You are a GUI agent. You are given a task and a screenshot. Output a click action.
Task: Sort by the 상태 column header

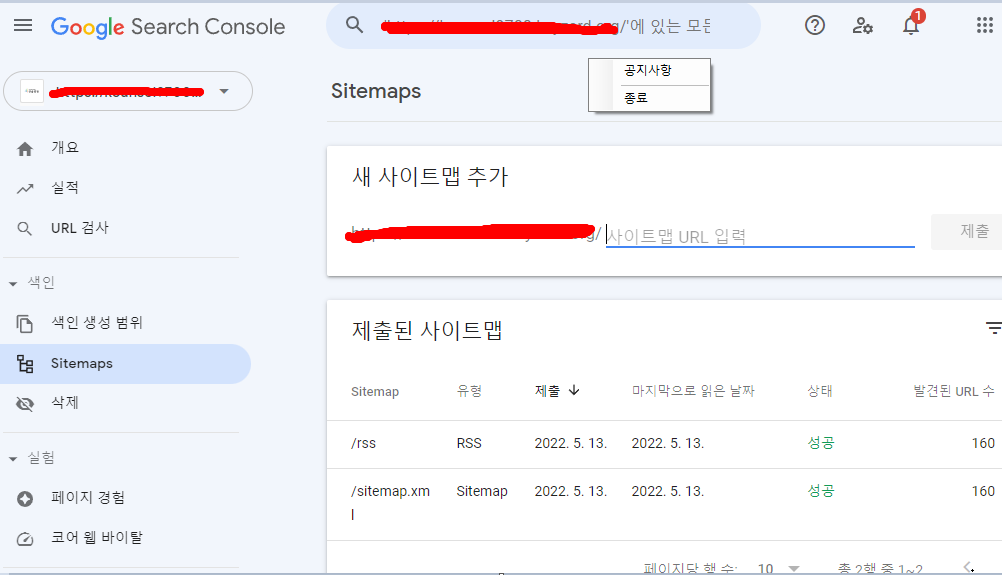click(x=820, y=391)
